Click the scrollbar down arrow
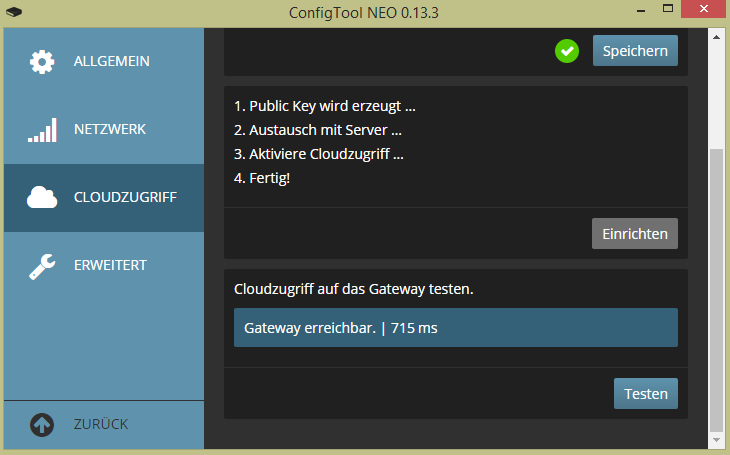730x455 pixels. [x=716, y=439]
